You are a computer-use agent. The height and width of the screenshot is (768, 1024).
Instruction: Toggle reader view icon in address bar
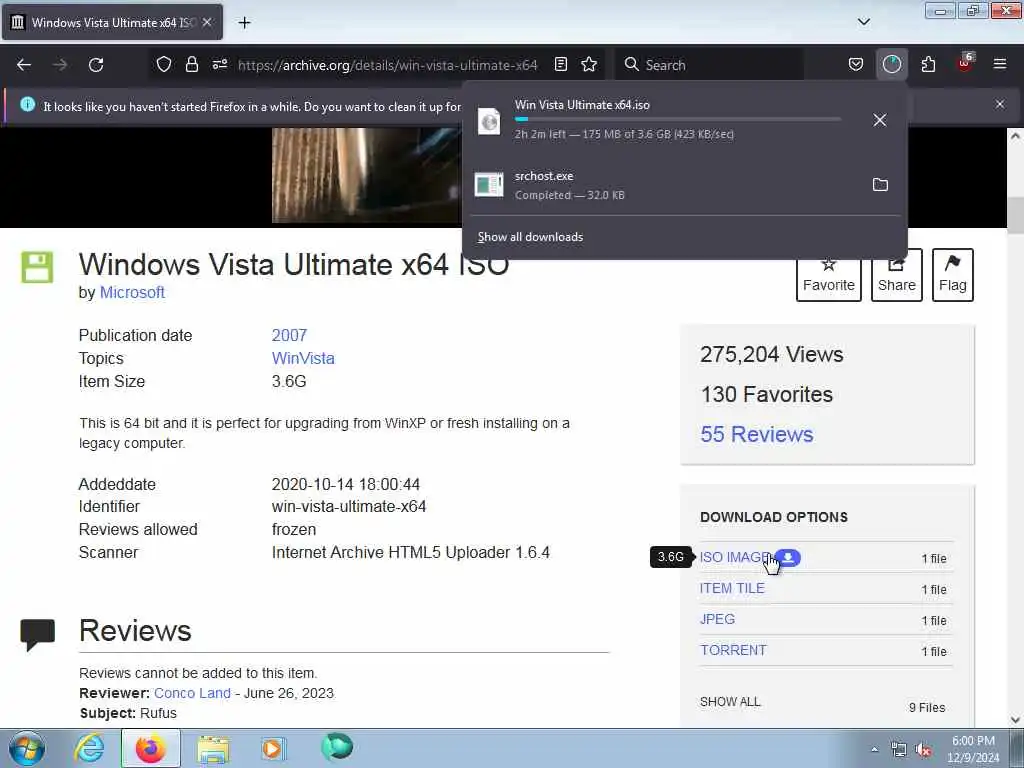point(560,64)
